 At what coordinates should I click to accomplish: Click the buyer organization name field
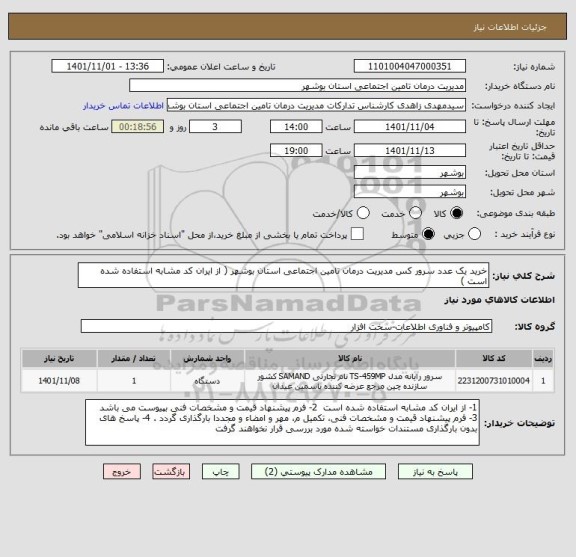coord(298,86)
